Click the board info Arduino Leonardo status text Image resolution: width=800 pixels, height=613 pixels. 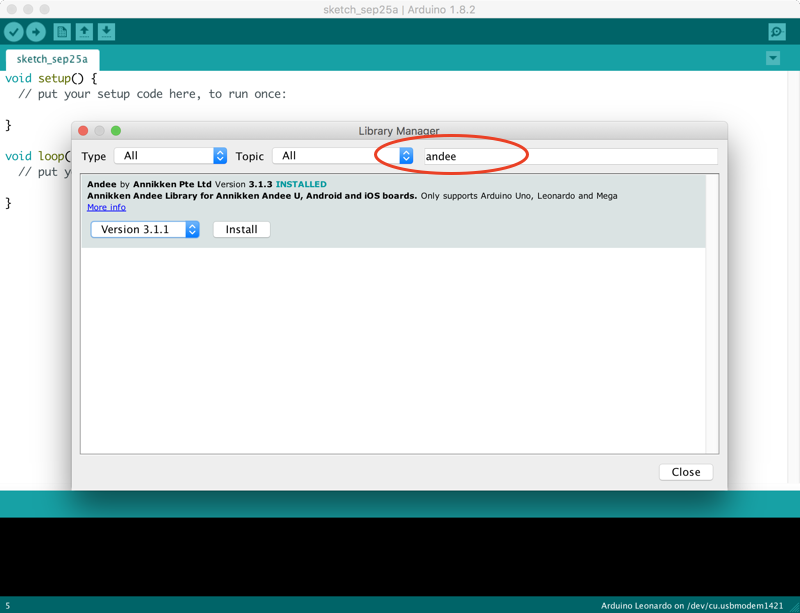coord(691,606)
